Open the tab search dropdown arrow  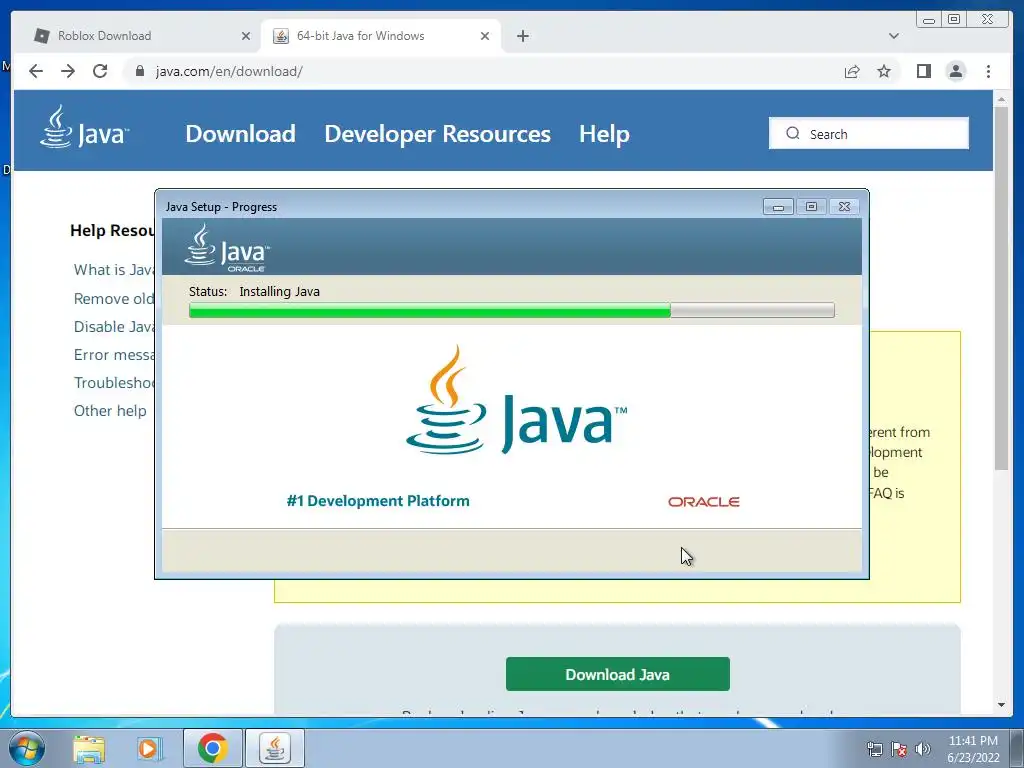click(893, 36)
